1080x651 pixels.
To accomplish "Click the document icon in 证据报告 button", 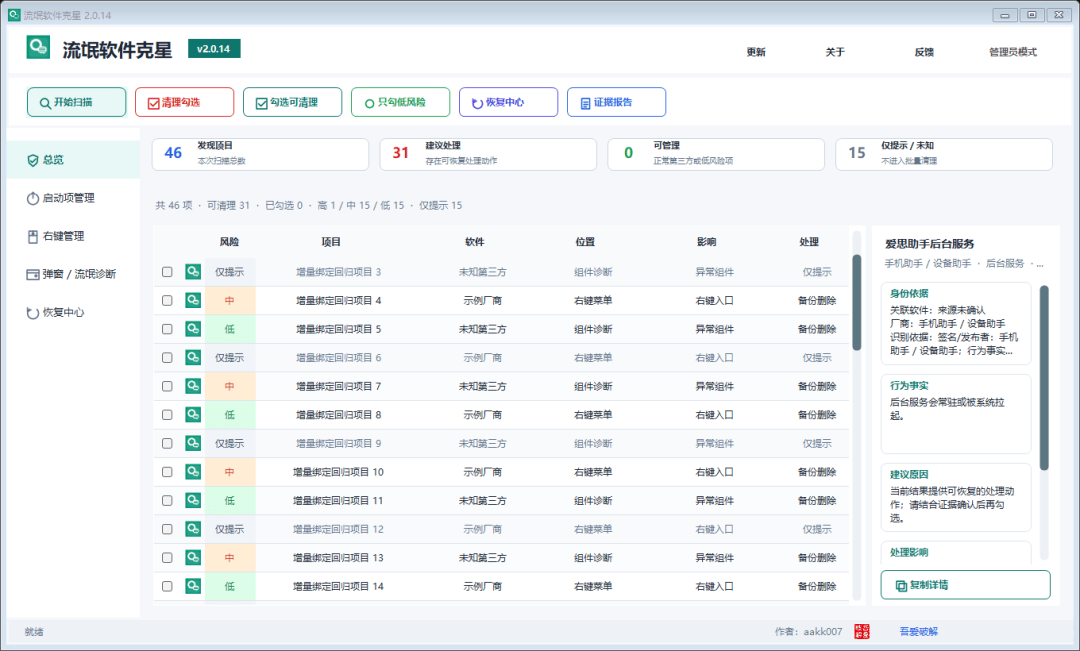I will pos(585,103).
